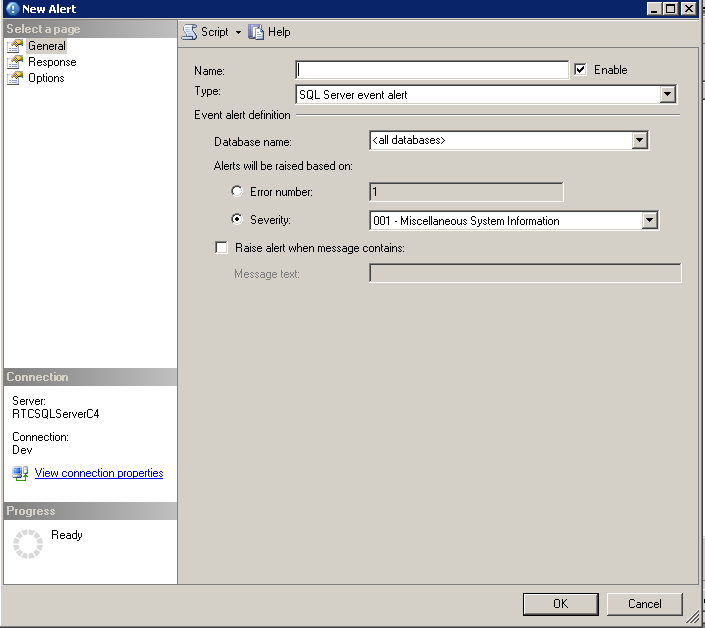Expand the Database name dropdown arrow
Viewport: 705px width, 628px height.
(x=640, y=140)
